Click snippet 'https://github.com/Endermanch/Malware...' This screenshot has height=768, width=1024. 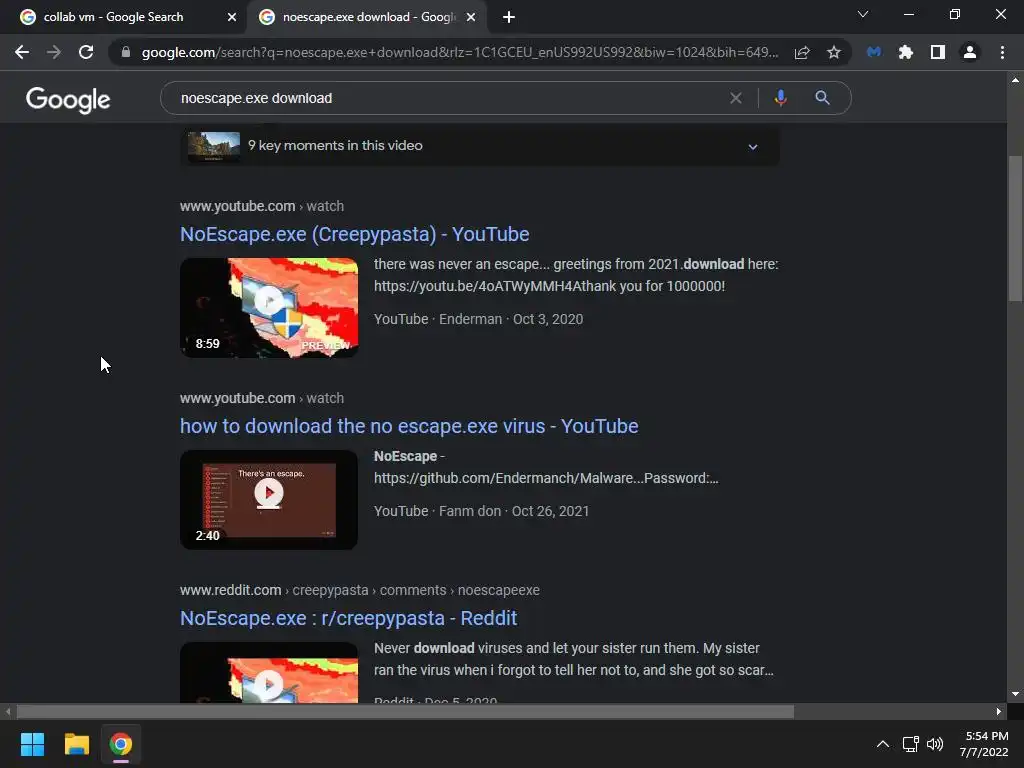click(546, 478)
